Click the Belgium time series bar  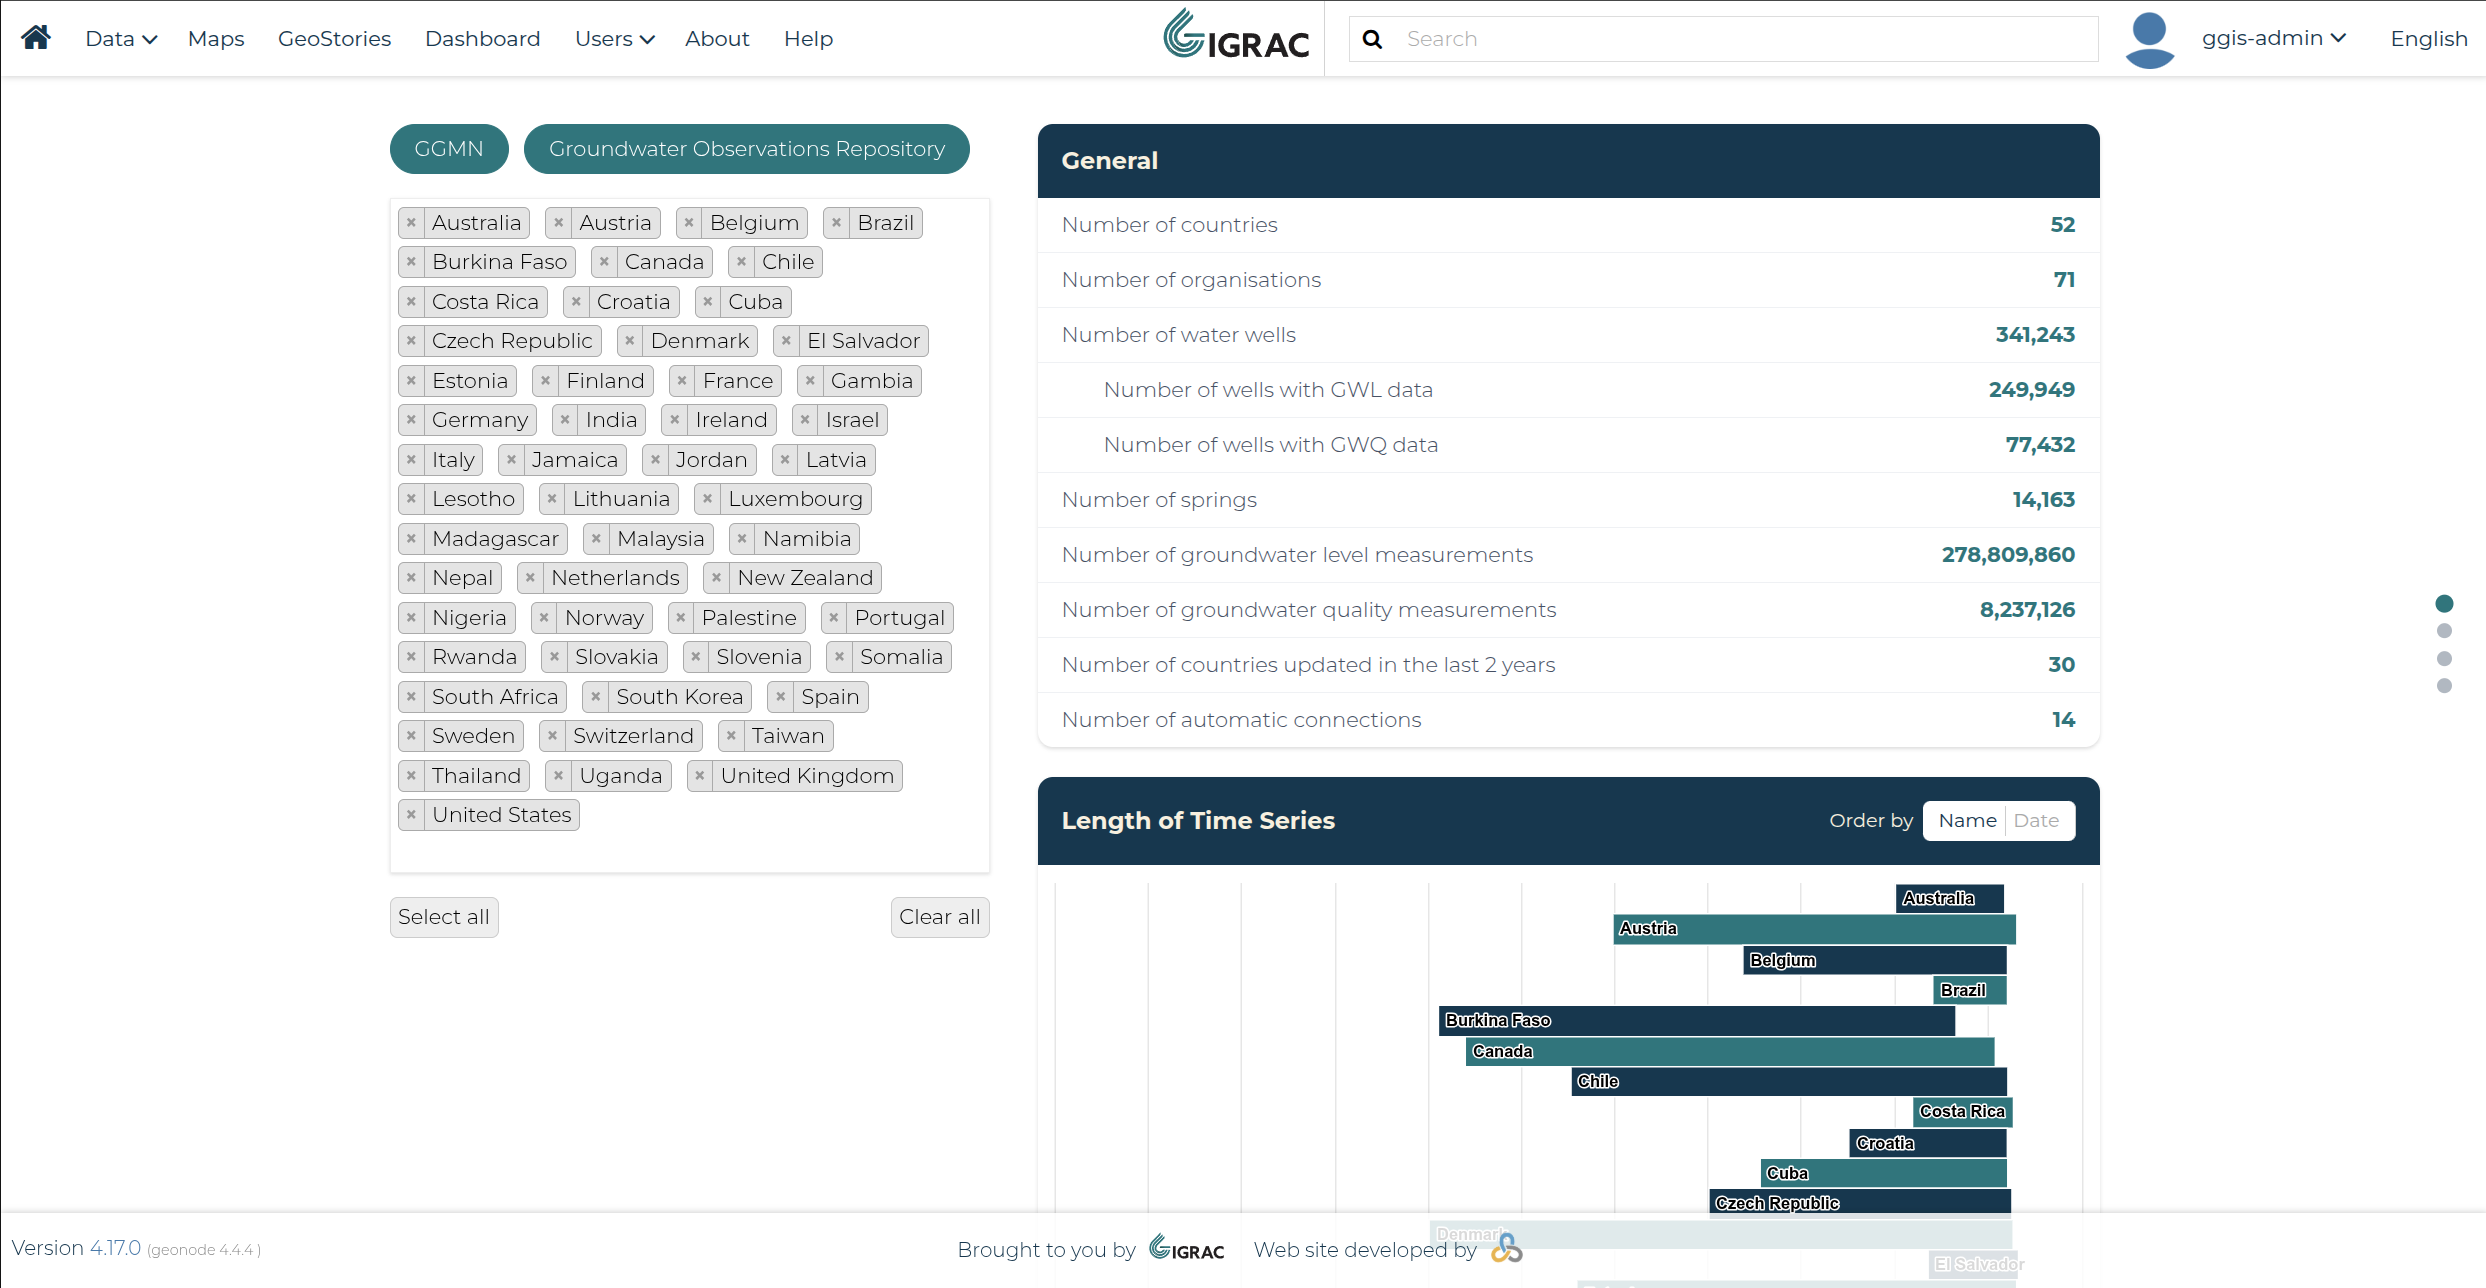coord(1875,961)
